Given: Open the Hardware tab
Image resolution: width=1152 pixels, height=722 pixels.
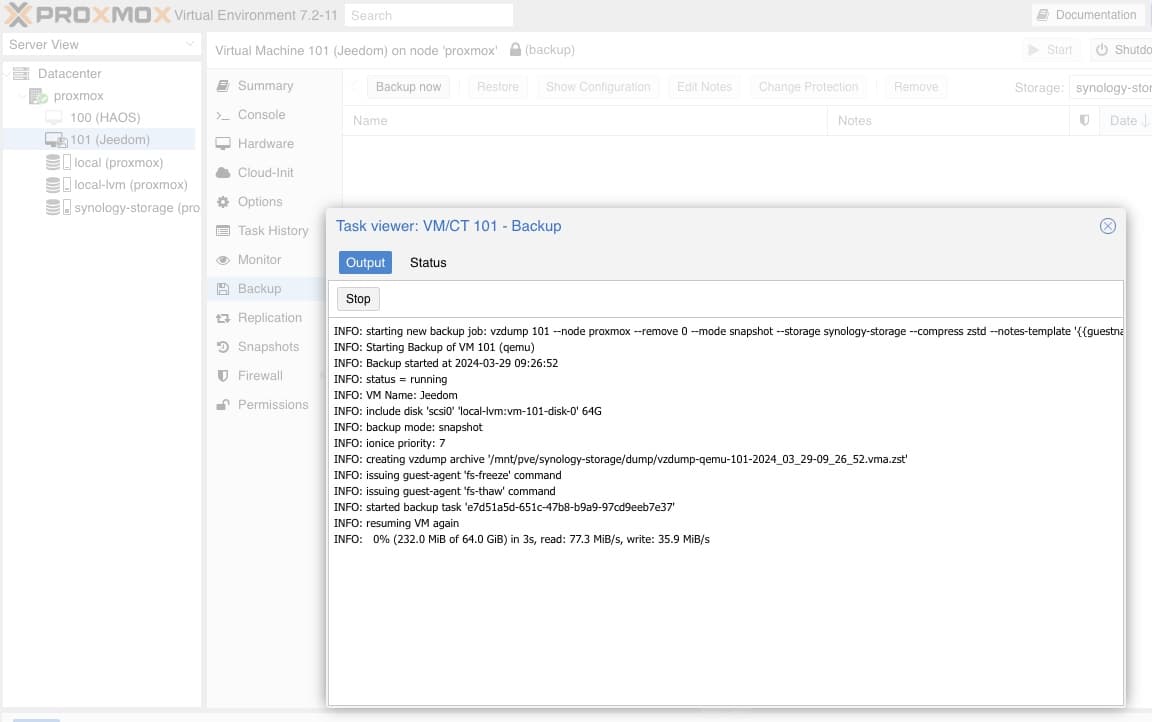Looking at the screenshot, I should [x=265, y=144].
